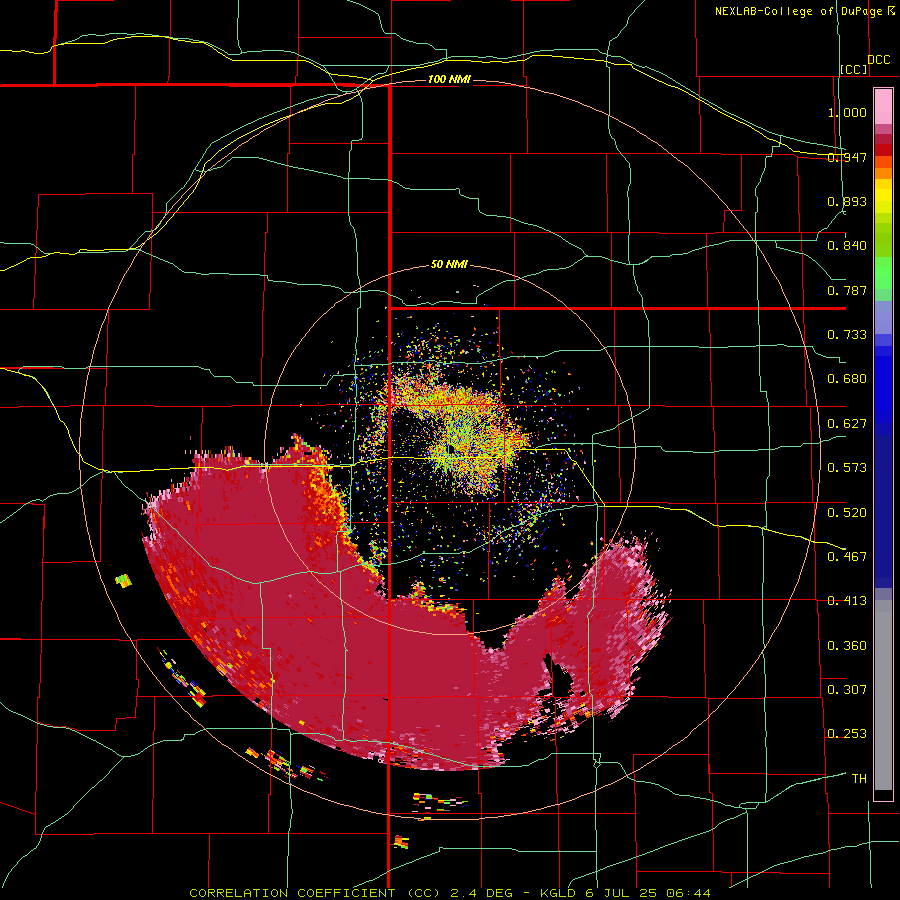Click the 100 NMI range ring label
The height and width of the screenshot is (900, 900).
[449, 79]
